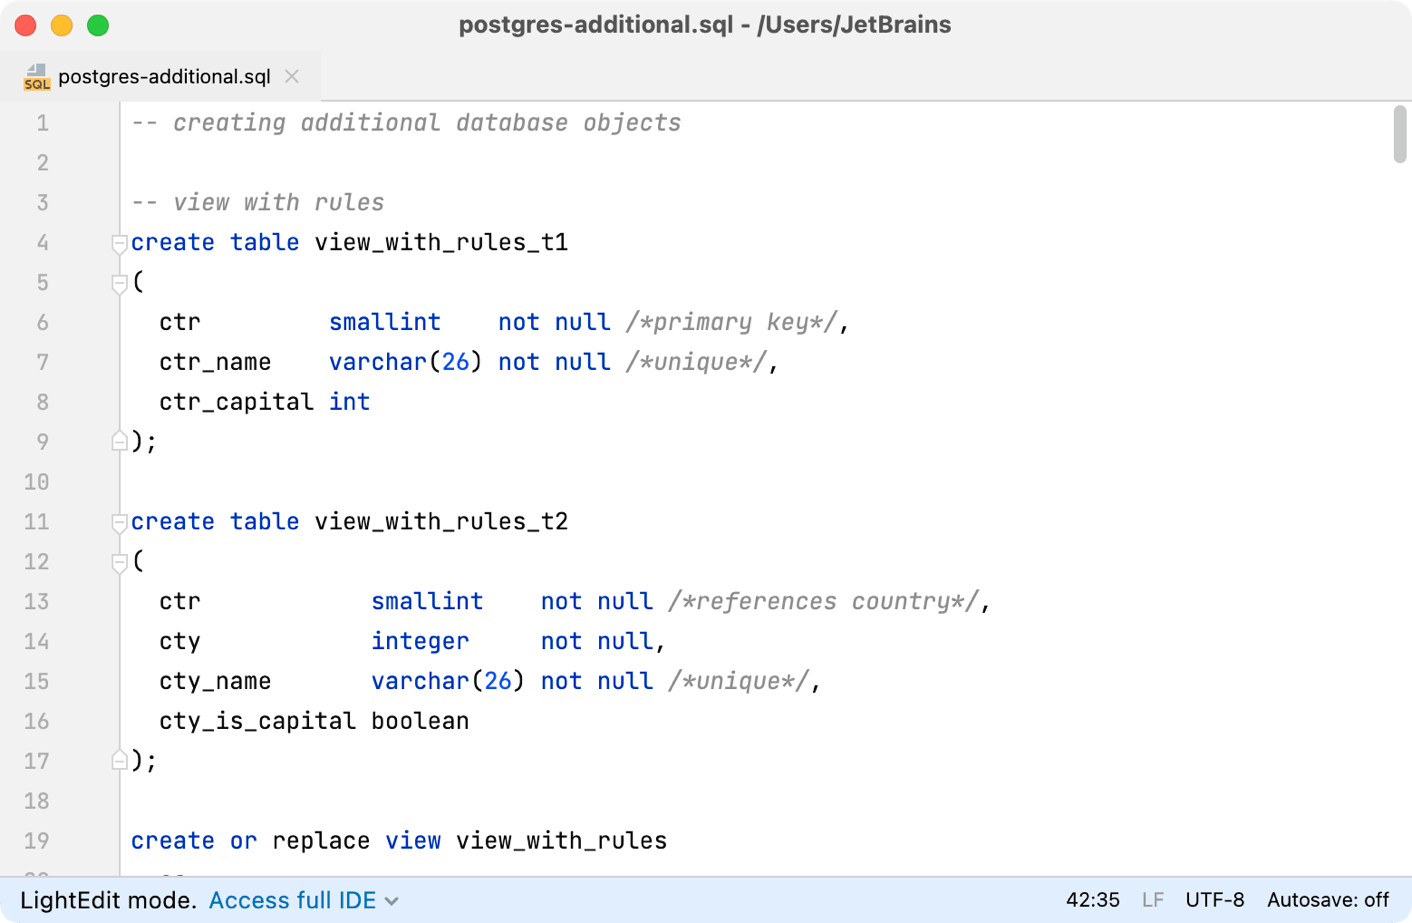1412x923 pixels.
Task: Click line number 1 in the gutter
Action: click(x=42, y=123)
